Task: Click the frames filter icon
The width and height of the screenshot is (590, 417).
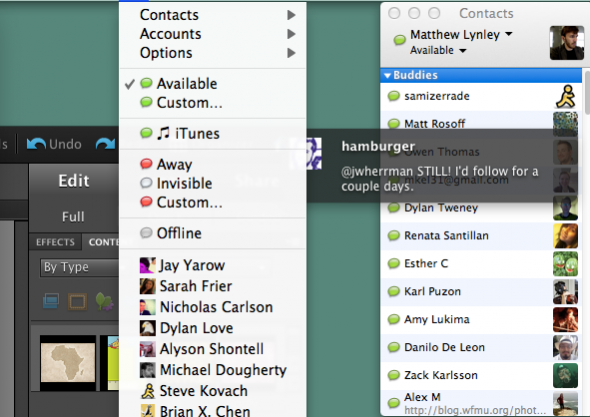Action: point(77,301)
